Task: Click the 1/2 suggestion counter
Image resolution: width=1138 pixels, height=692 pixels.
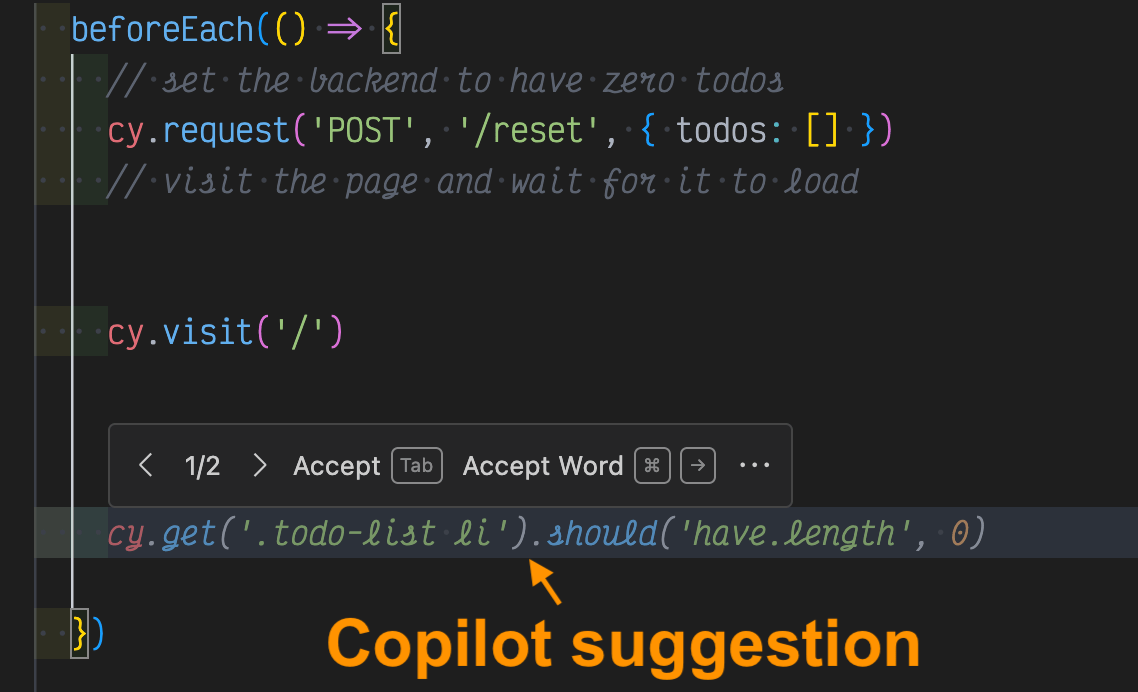Action: pyautogui.click(x=203, y=466)
